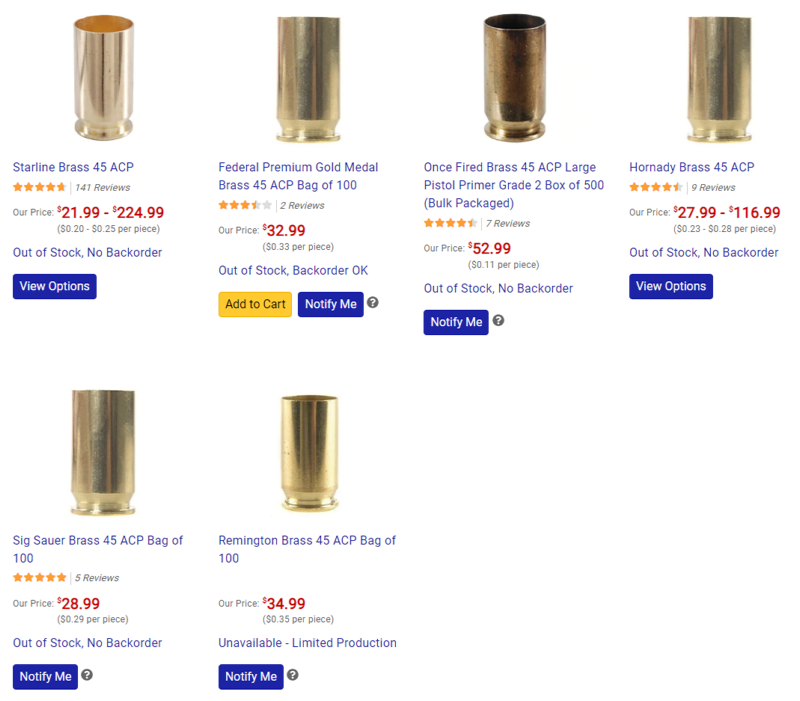This screenshot has width=800, height=701.
Task: Click Hornady Brass star rating
Action: pyautogui.click(x=655, y=187)
